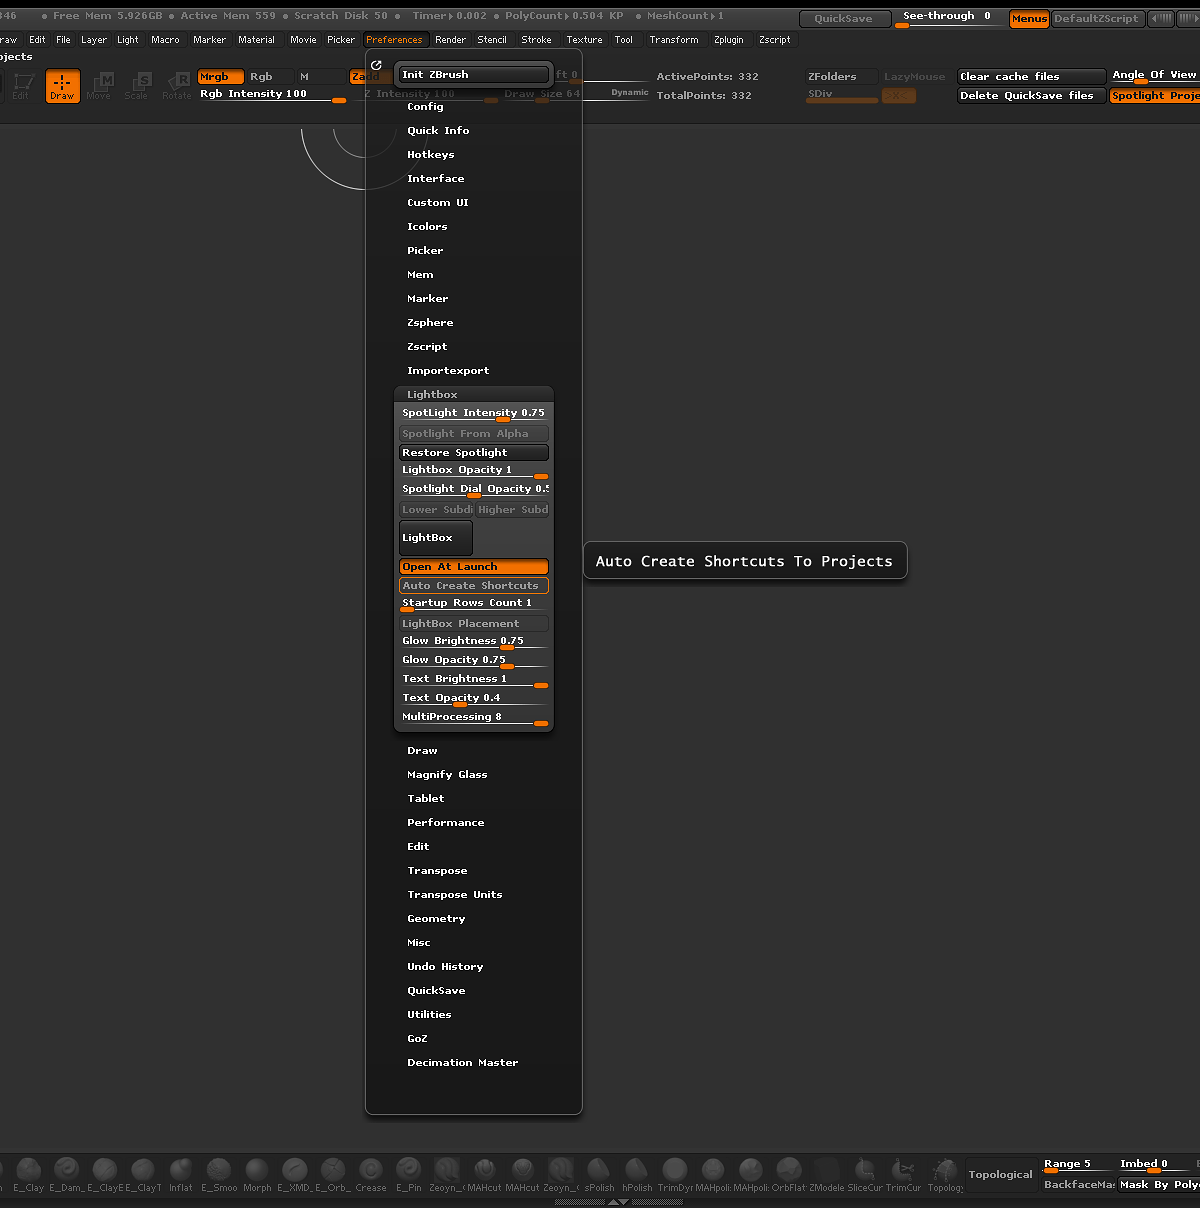The width and height of the screenshot is (1200, 1208).
Task: Pick the Topology brush
Action: [944, 1174]
